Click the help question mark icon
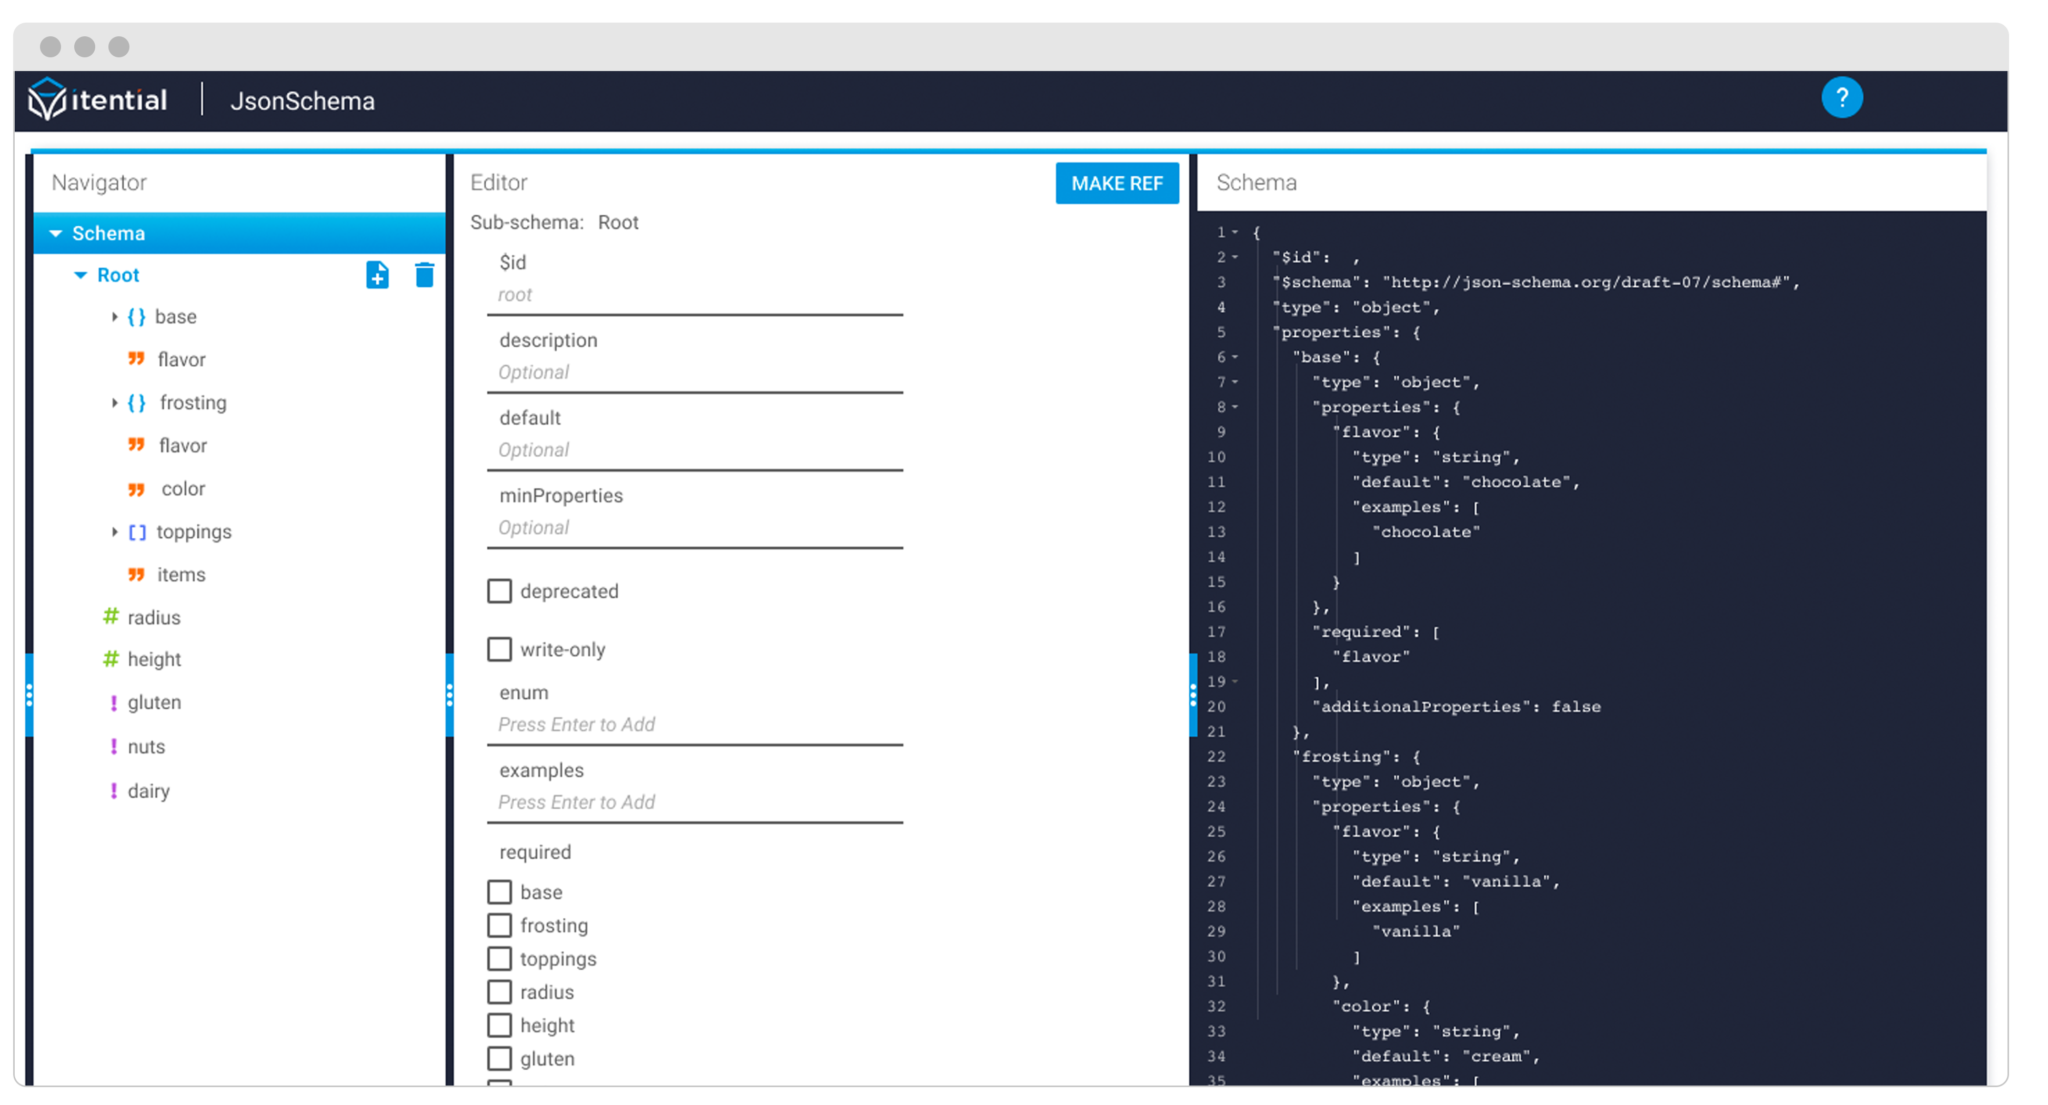2048x1105 pixels. 1844,98
